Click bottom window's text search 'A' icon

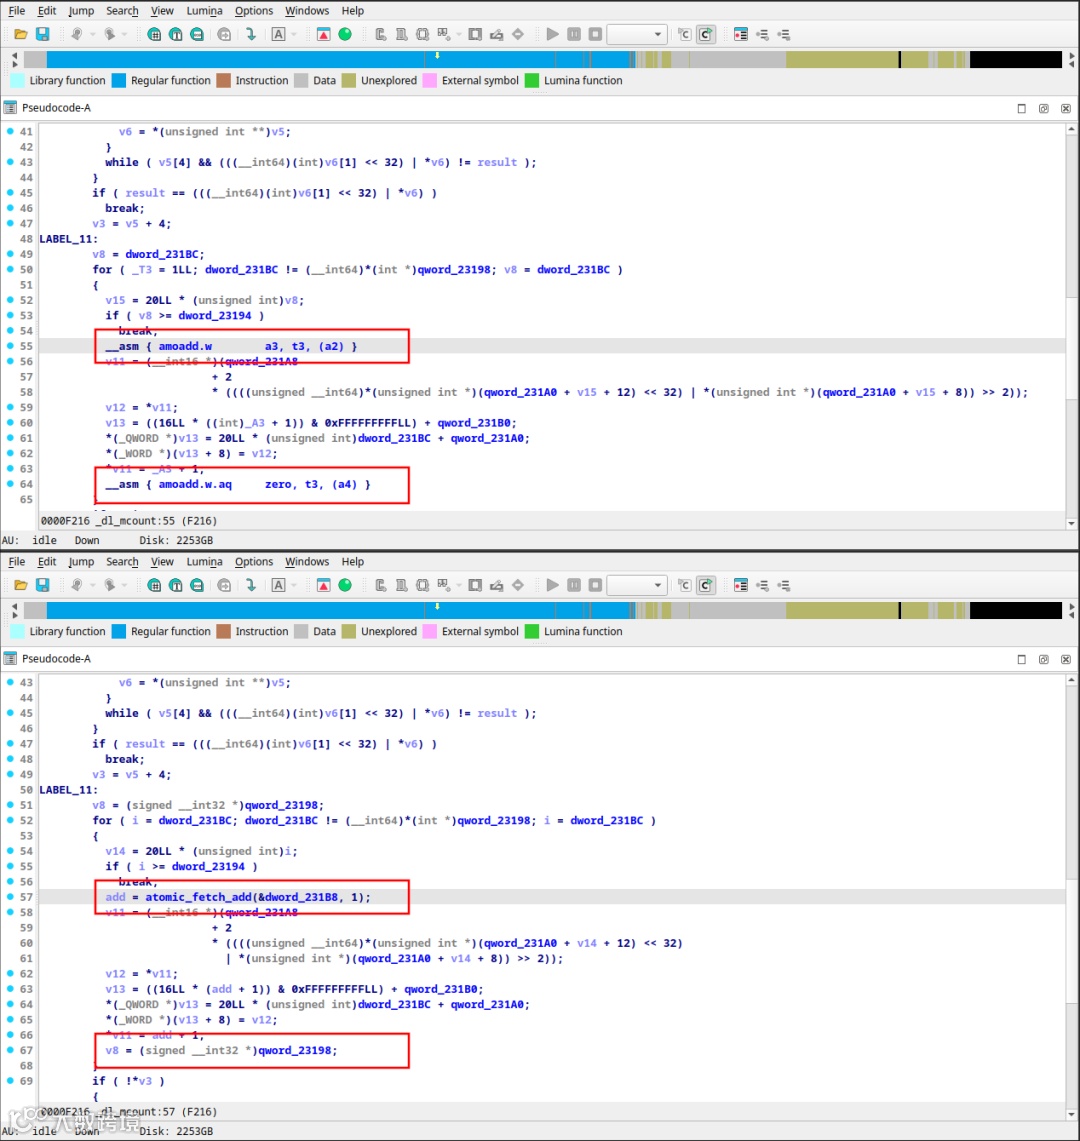pos(279,585)
